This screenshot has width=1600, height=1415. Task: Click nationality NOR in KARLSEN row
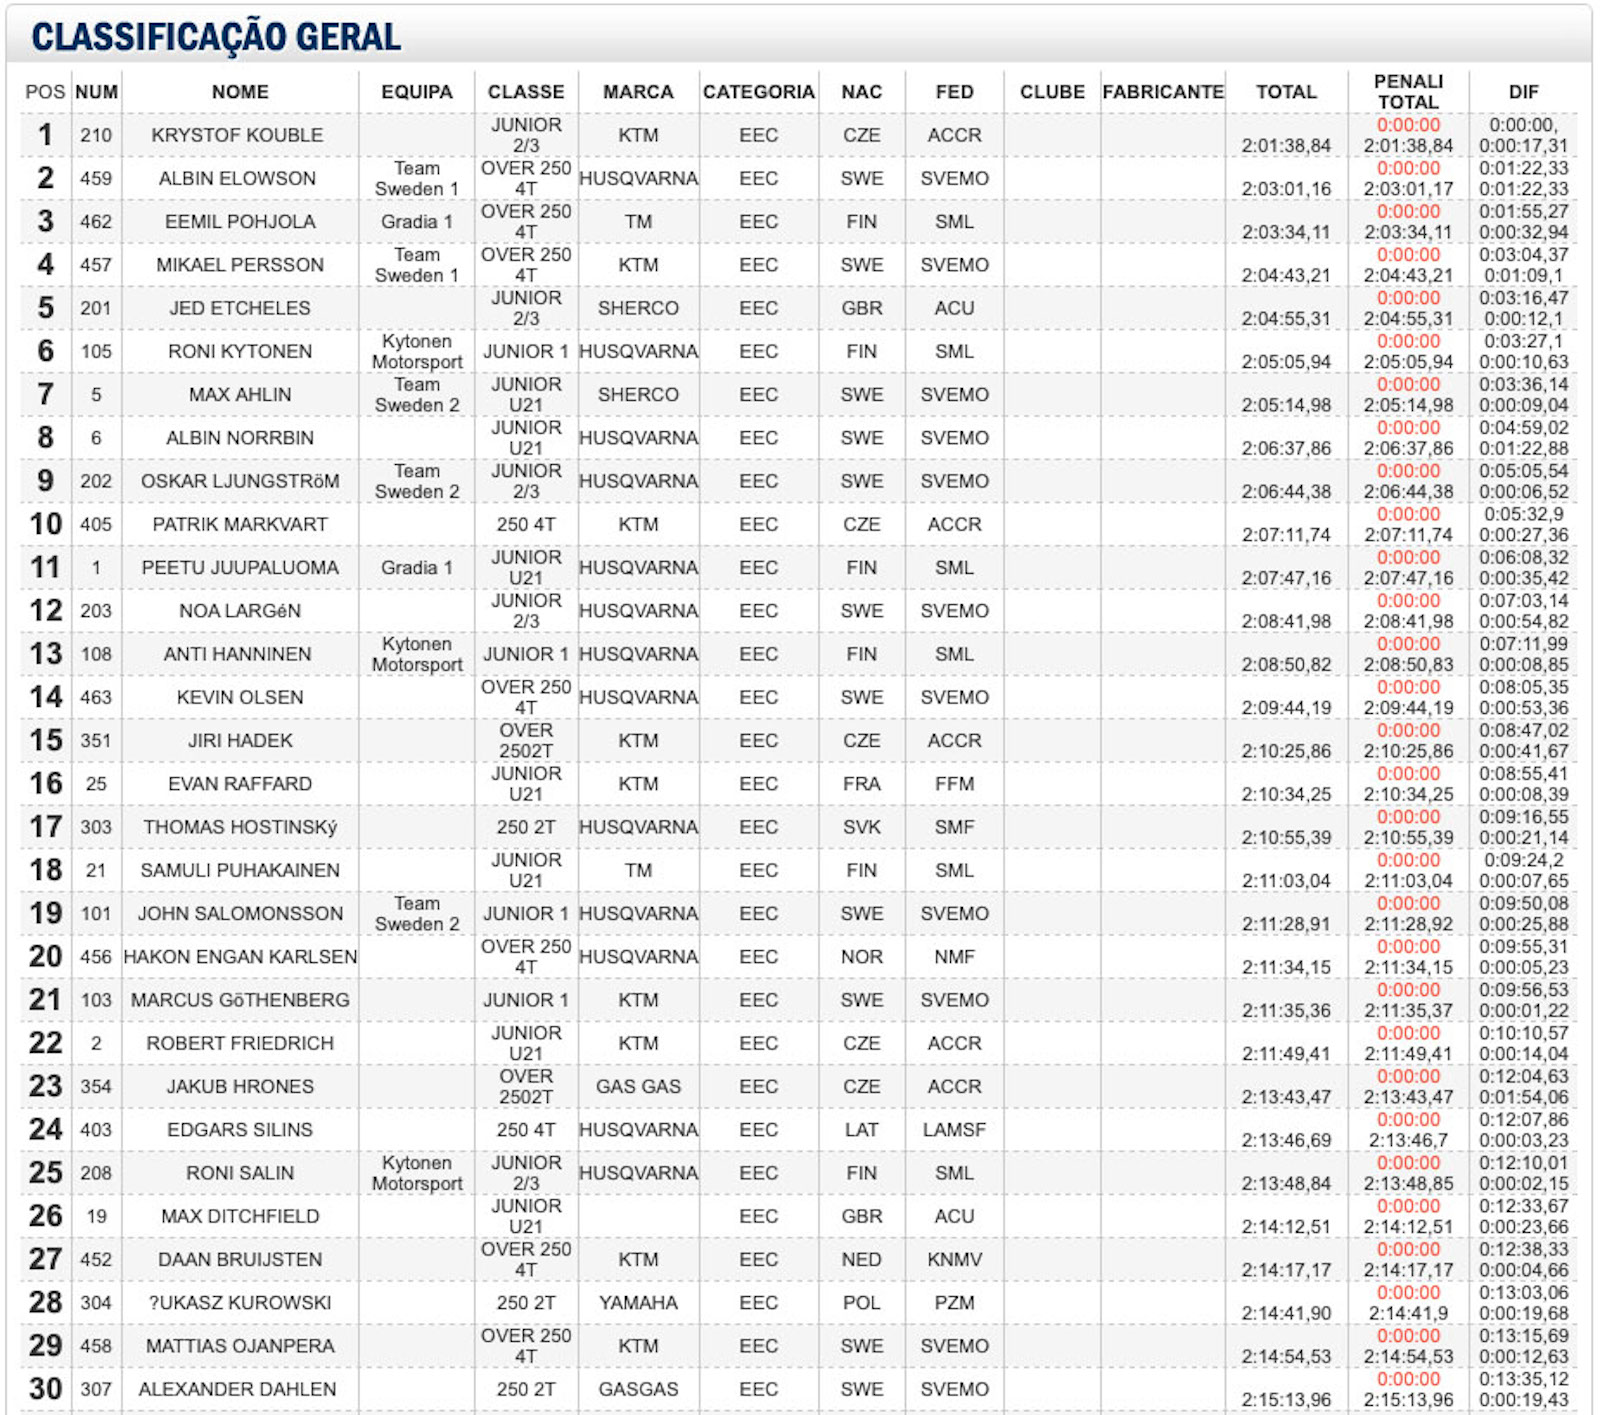coord(861,957)
